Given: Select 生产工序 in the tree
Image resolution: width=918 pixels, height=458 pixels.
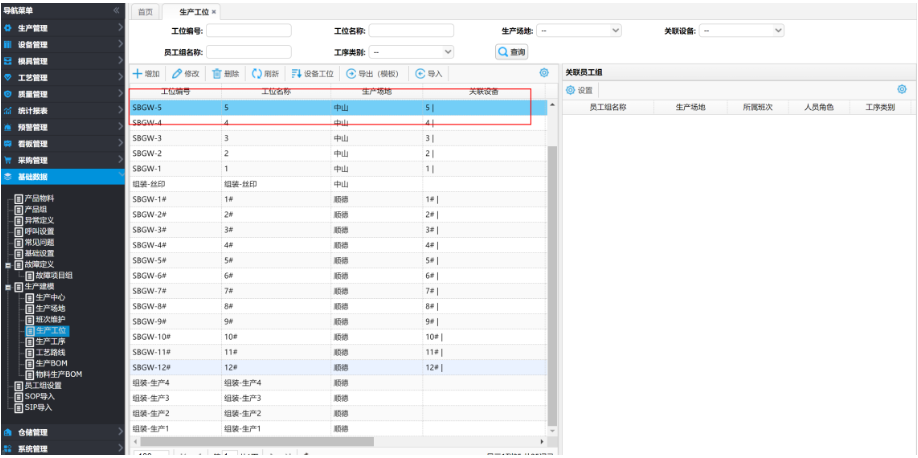Looking at the screenshot, I should click(50, 341).
